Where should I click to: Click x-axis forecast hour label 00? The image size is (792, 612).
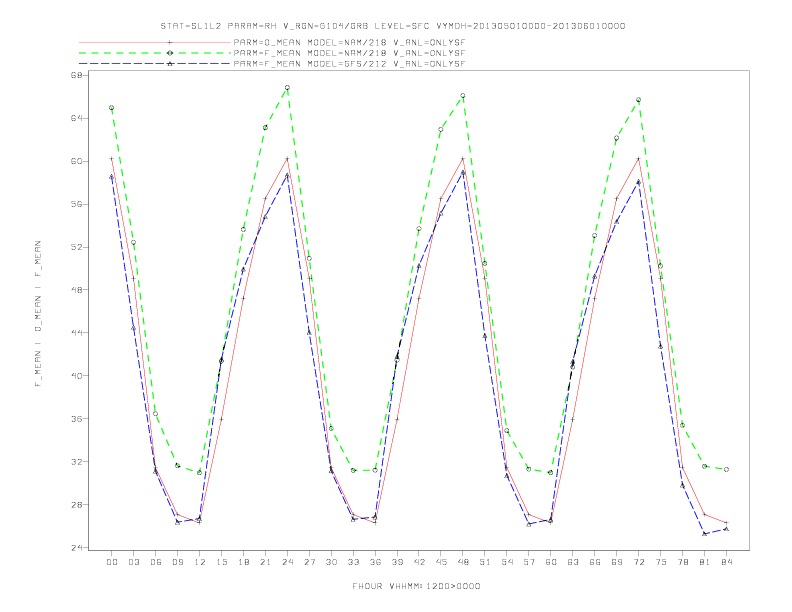pyautogui.click(x=112, y=562)
